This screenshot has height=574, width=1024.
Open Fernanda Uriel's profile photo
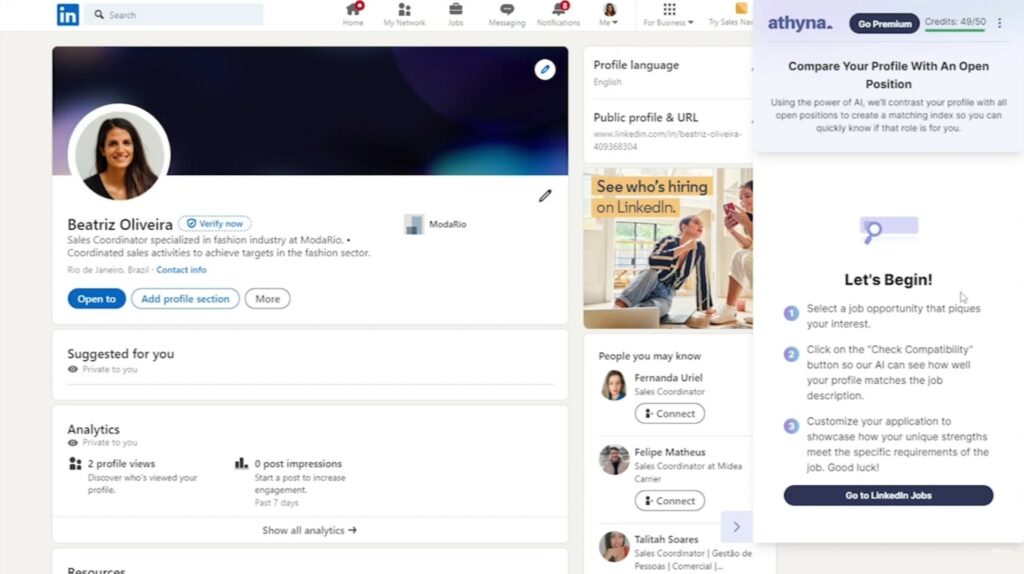click(614, 385)
